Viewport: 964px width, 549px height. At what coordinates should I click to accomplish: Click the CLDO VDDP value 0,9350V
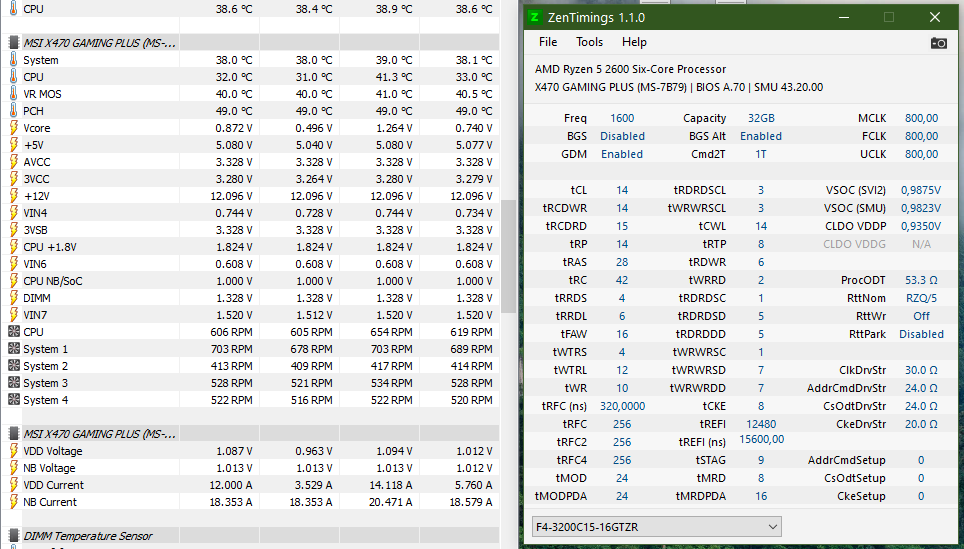point(921,226)
